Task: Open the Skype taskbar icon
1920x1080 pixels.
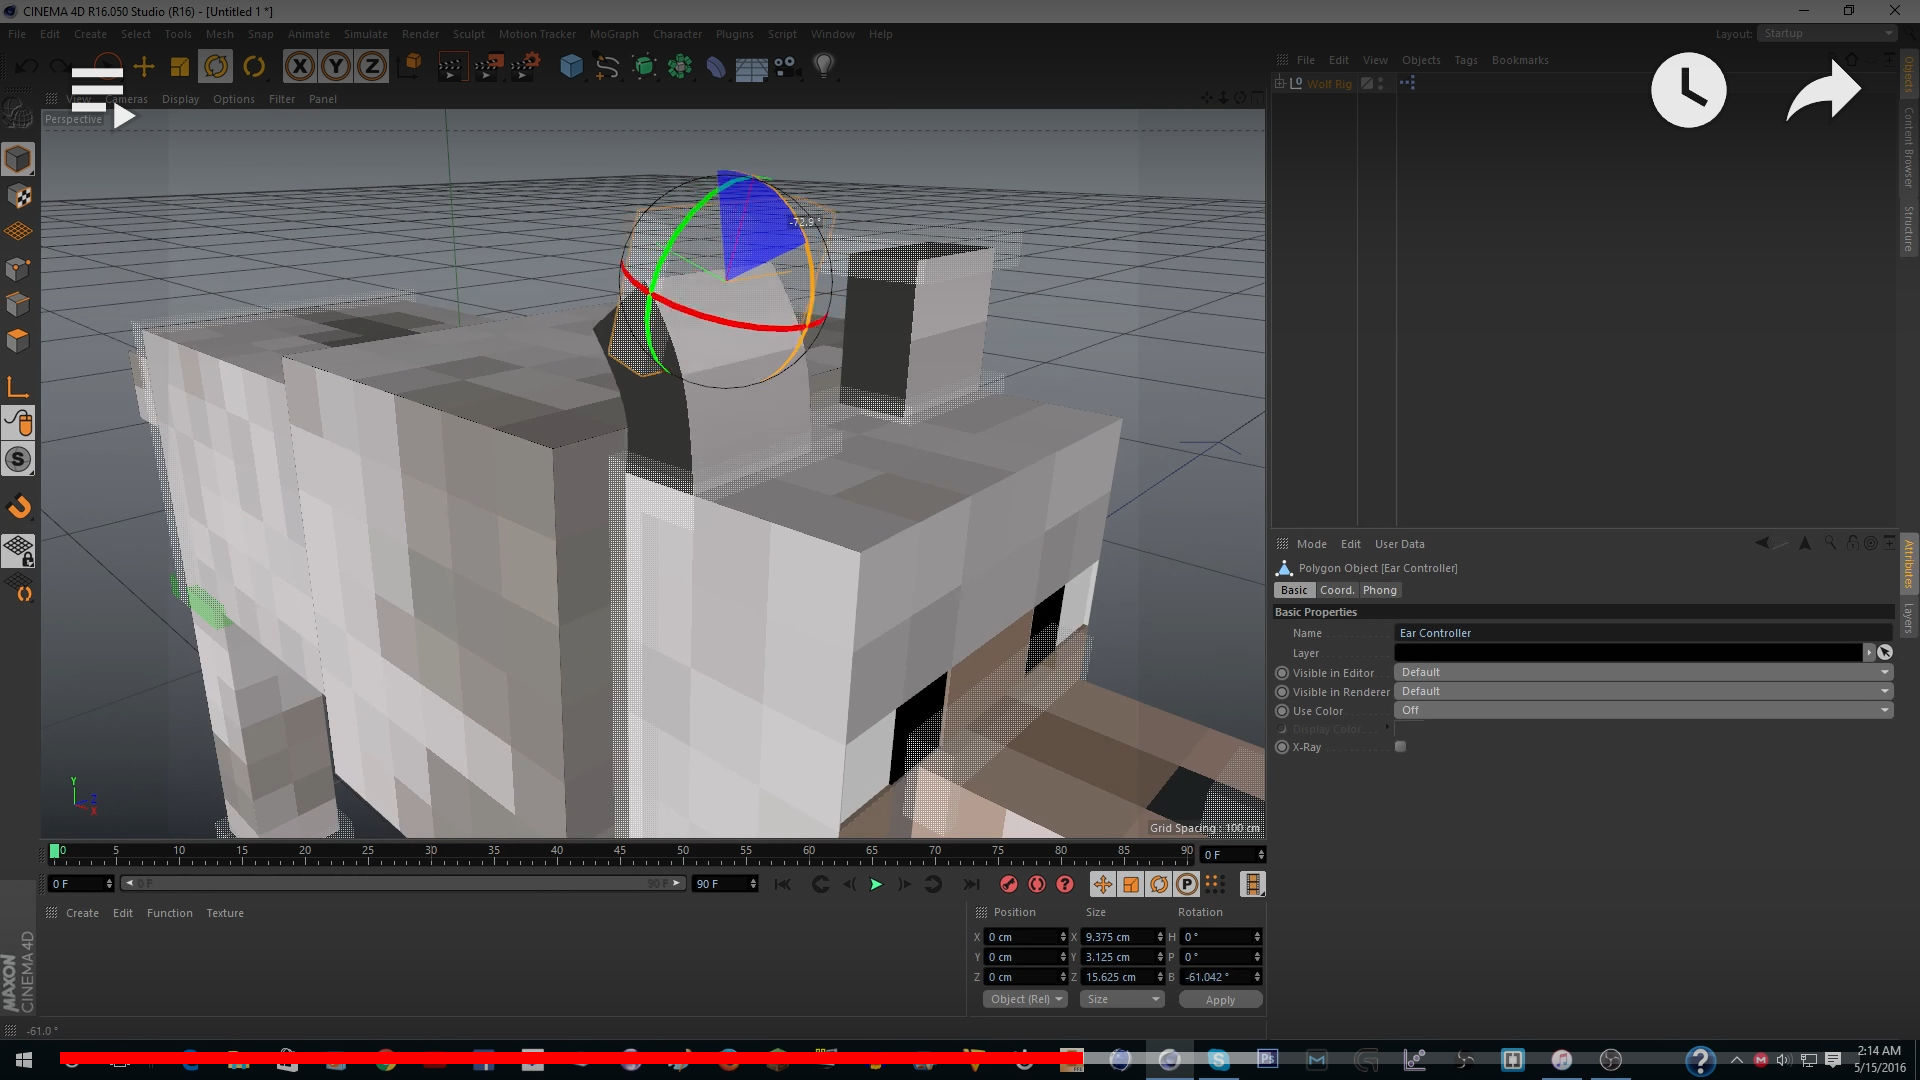Action: click(x=1218, y=1060)
